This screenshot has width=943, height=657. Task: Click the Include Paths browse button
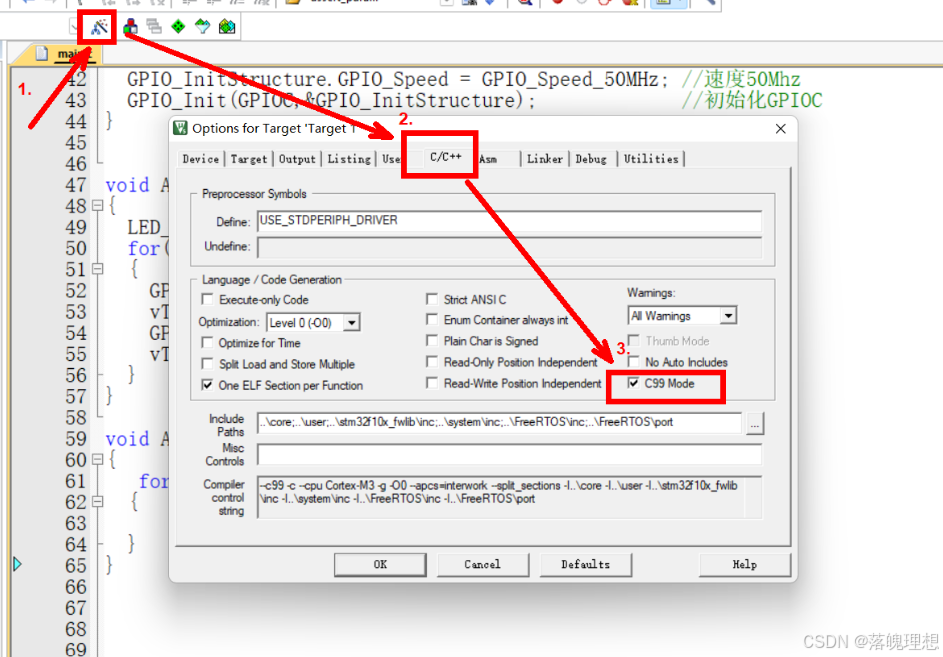(x=755, y=423)
